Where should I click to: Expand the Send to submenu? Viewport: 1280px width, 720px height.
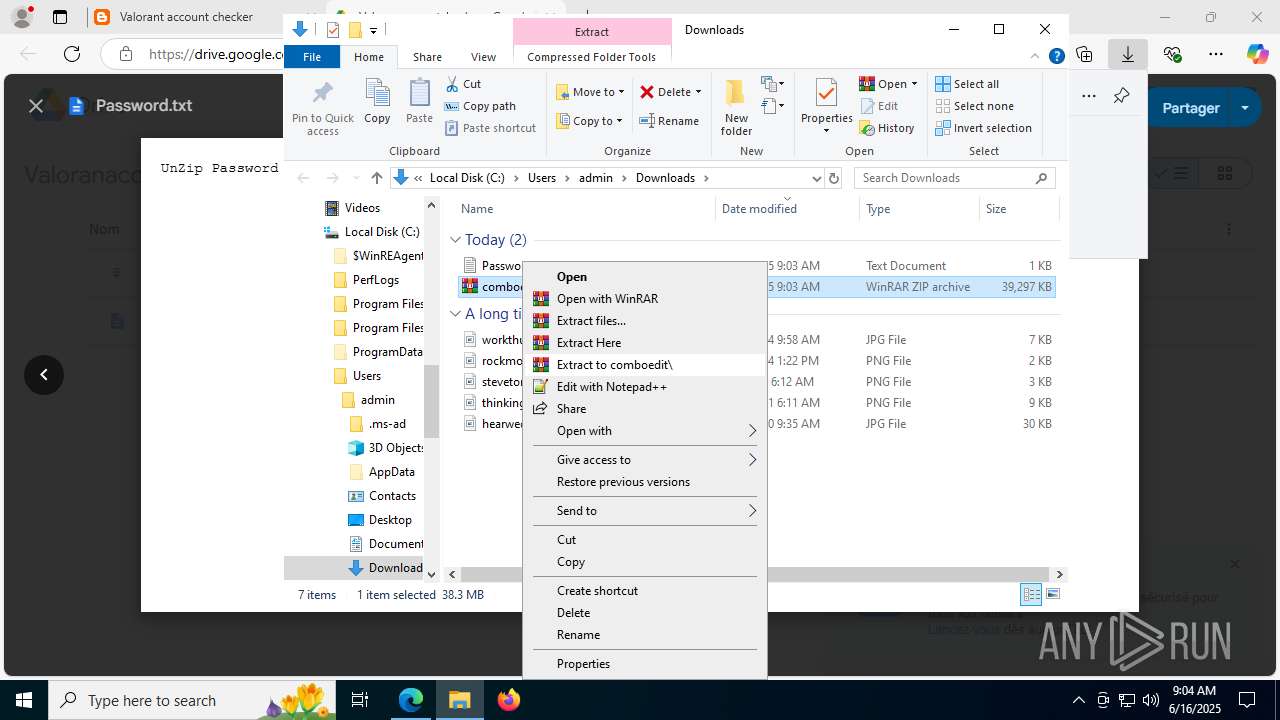(644, 511)
